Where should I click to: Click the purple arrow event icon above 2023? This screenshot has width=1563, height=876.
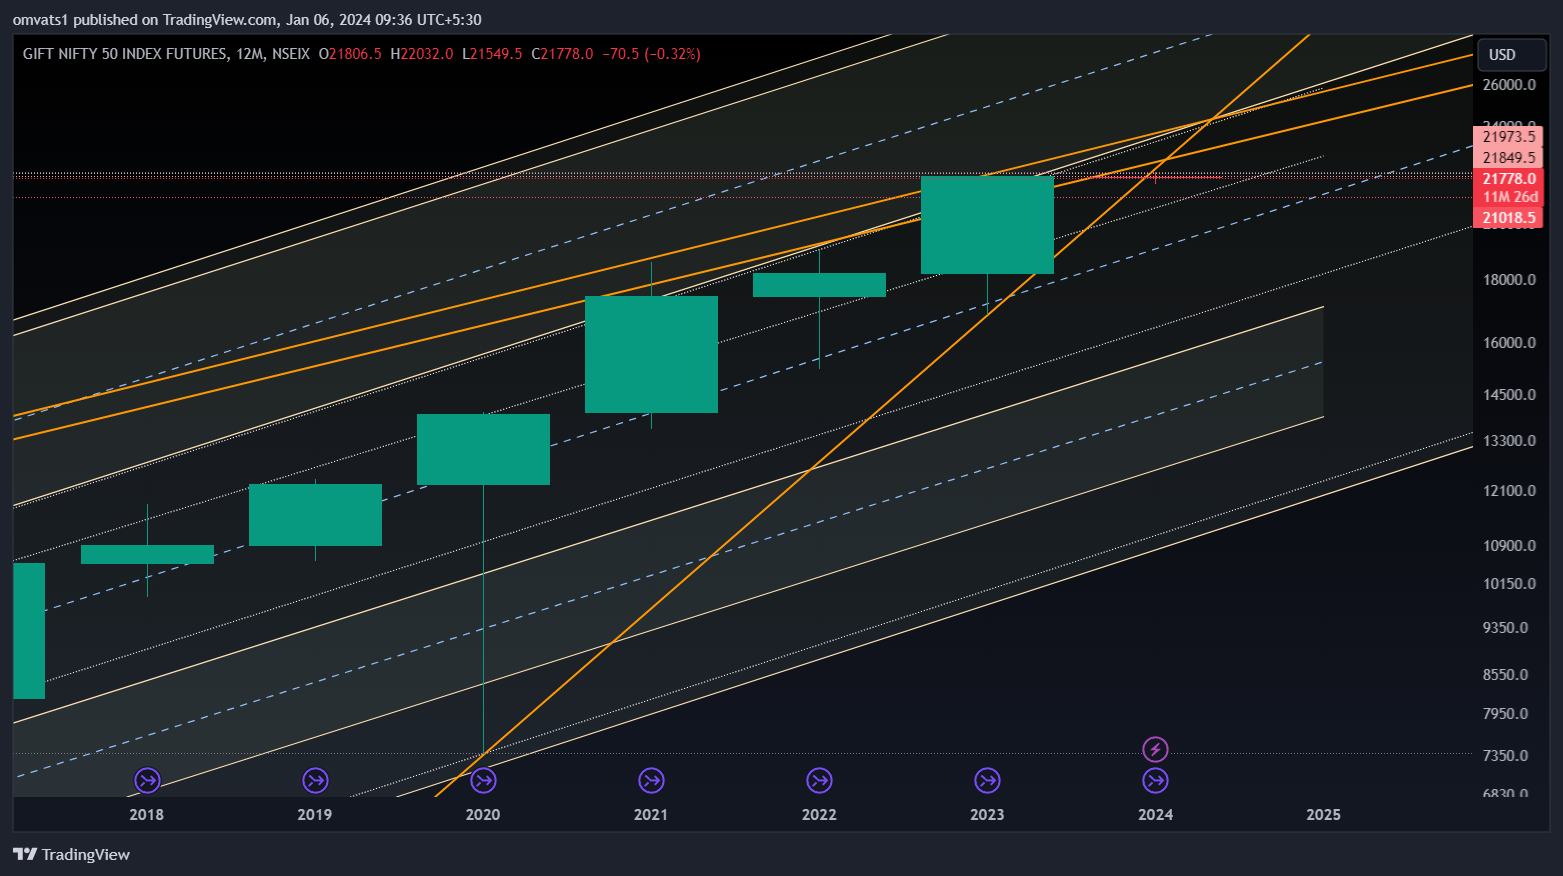(987, 780)
